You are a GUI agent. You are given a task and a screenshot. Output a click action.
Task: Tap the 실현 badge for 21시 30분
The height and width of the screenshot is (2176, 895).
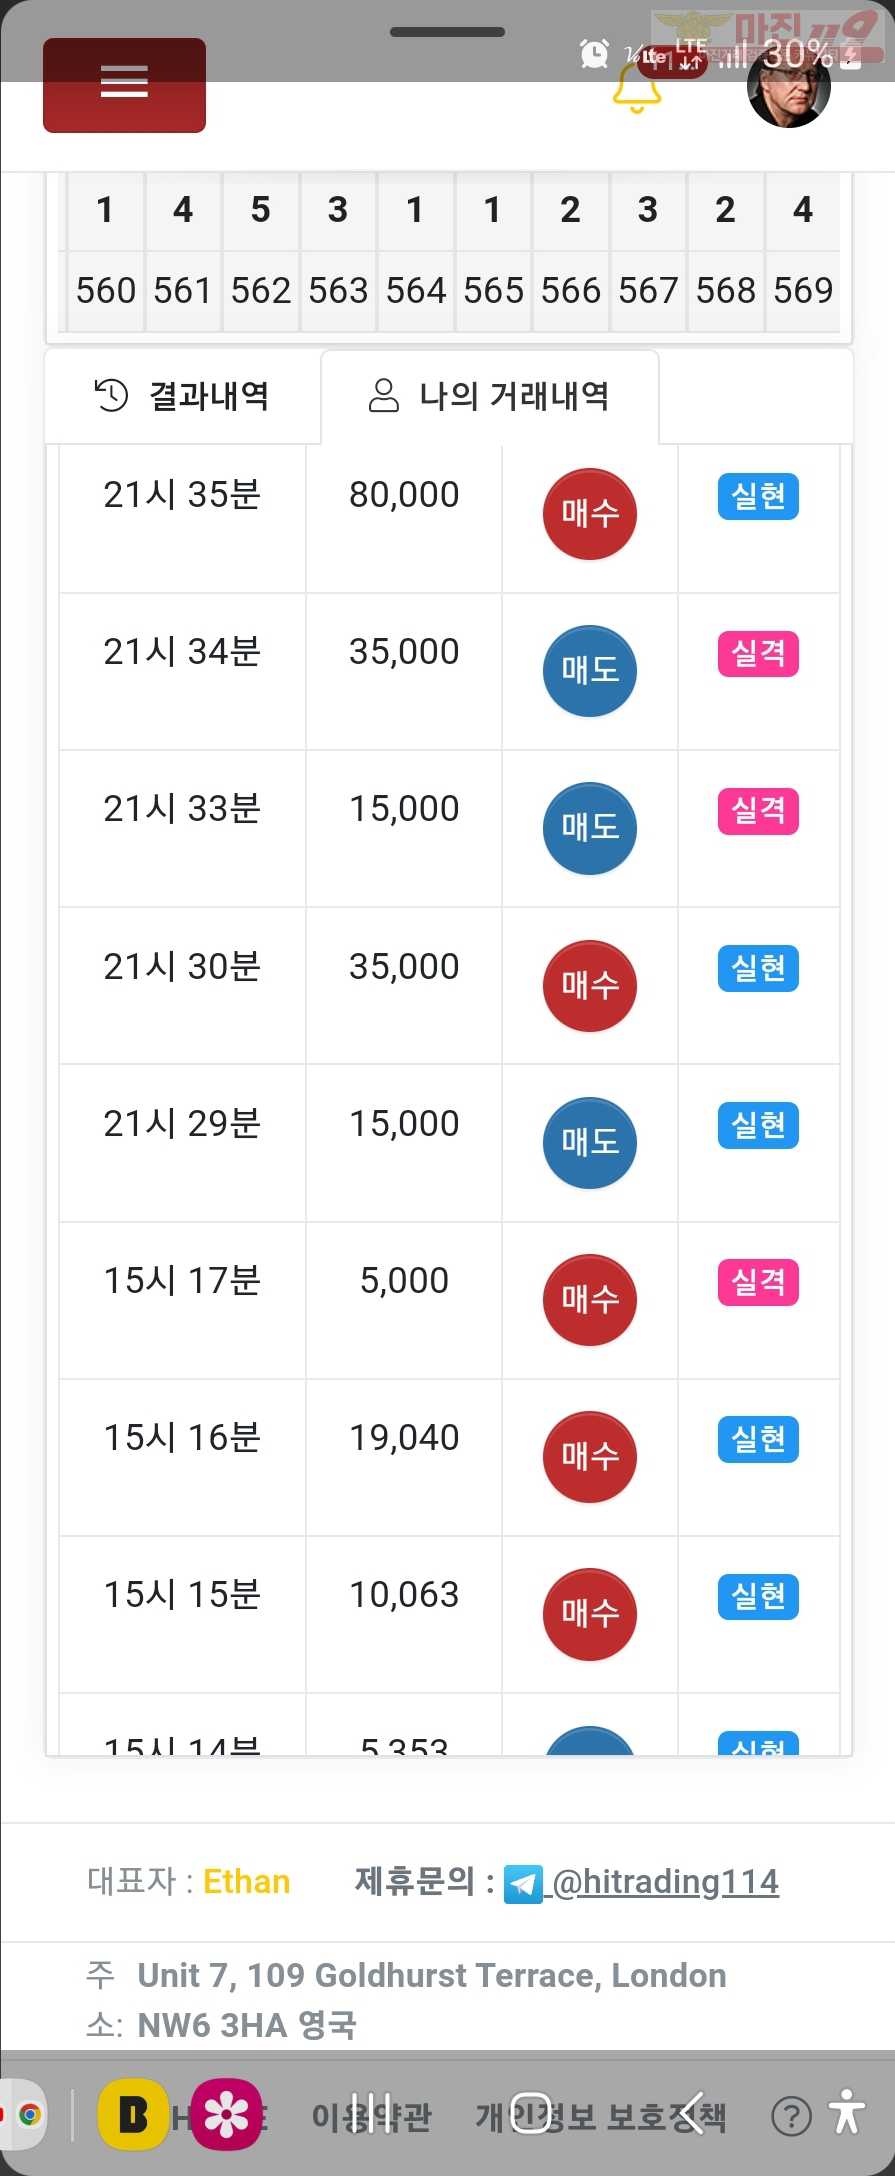tap(758, 968)
